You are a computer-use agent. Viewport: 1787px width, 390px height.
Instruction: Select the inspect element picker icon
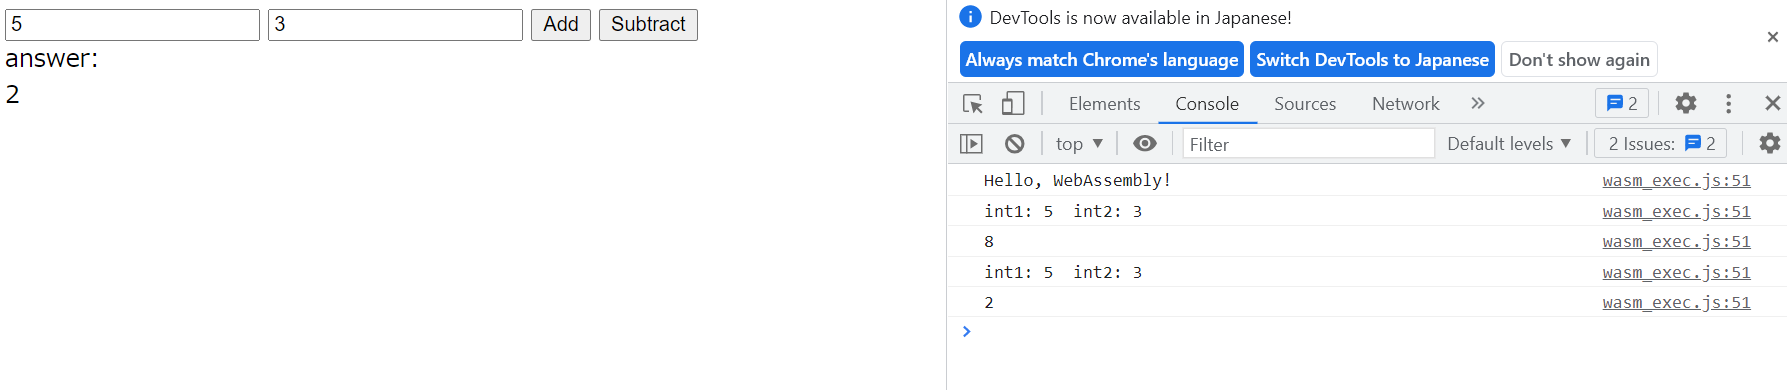972,104
